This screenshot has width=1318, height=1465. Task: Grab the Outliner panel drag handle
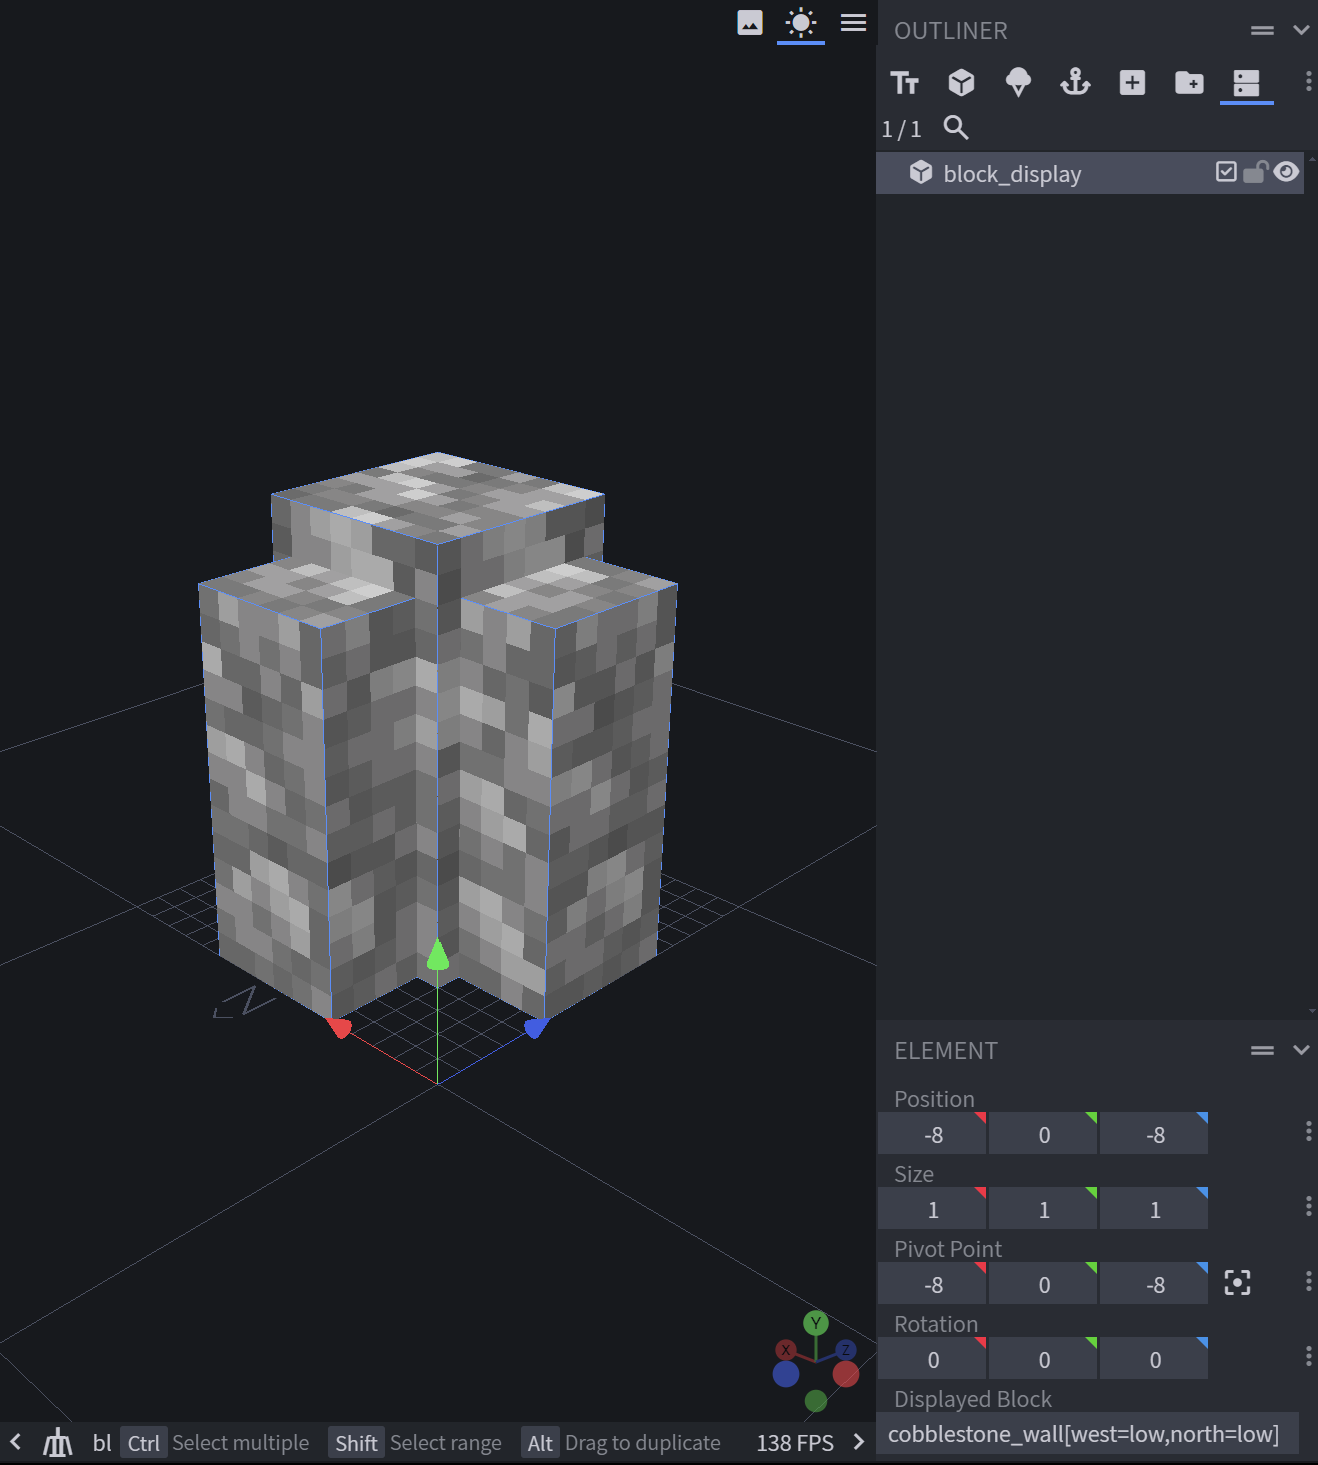pyautogui.click(x=1262, y=31)
